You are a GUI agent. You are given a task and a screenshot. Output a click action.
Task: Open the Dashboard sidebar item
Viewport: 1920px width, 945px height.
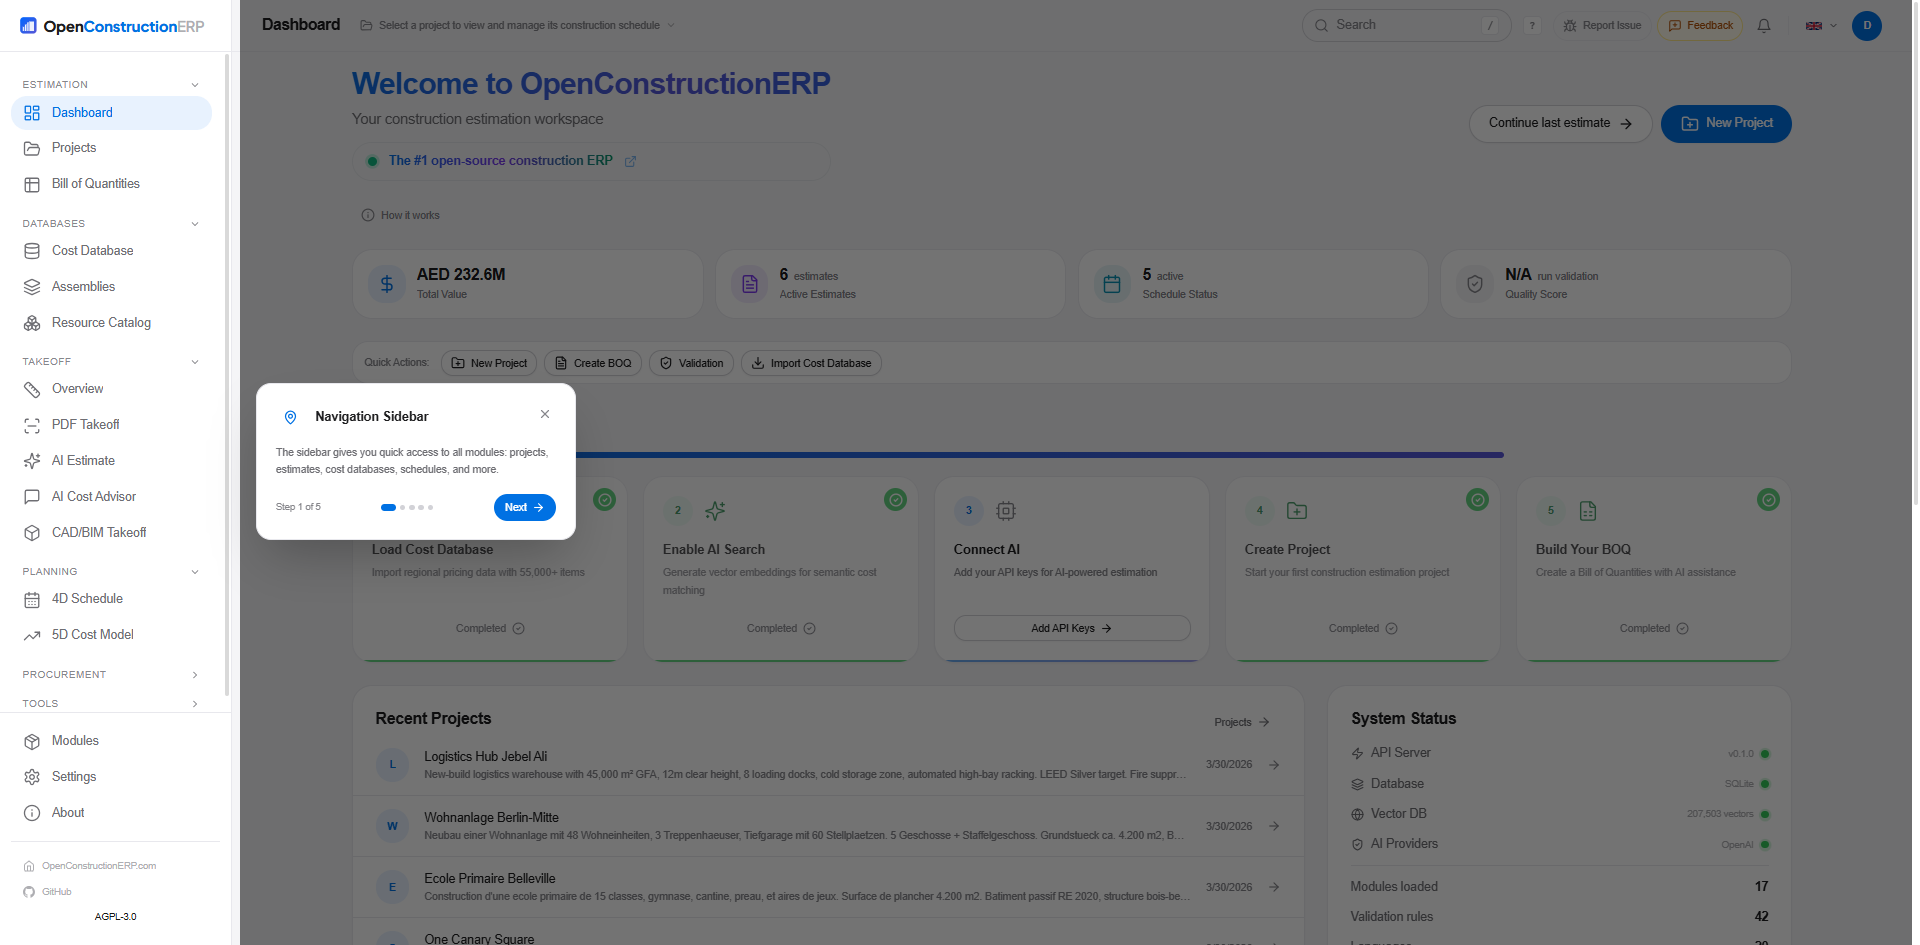click(111, 113)
